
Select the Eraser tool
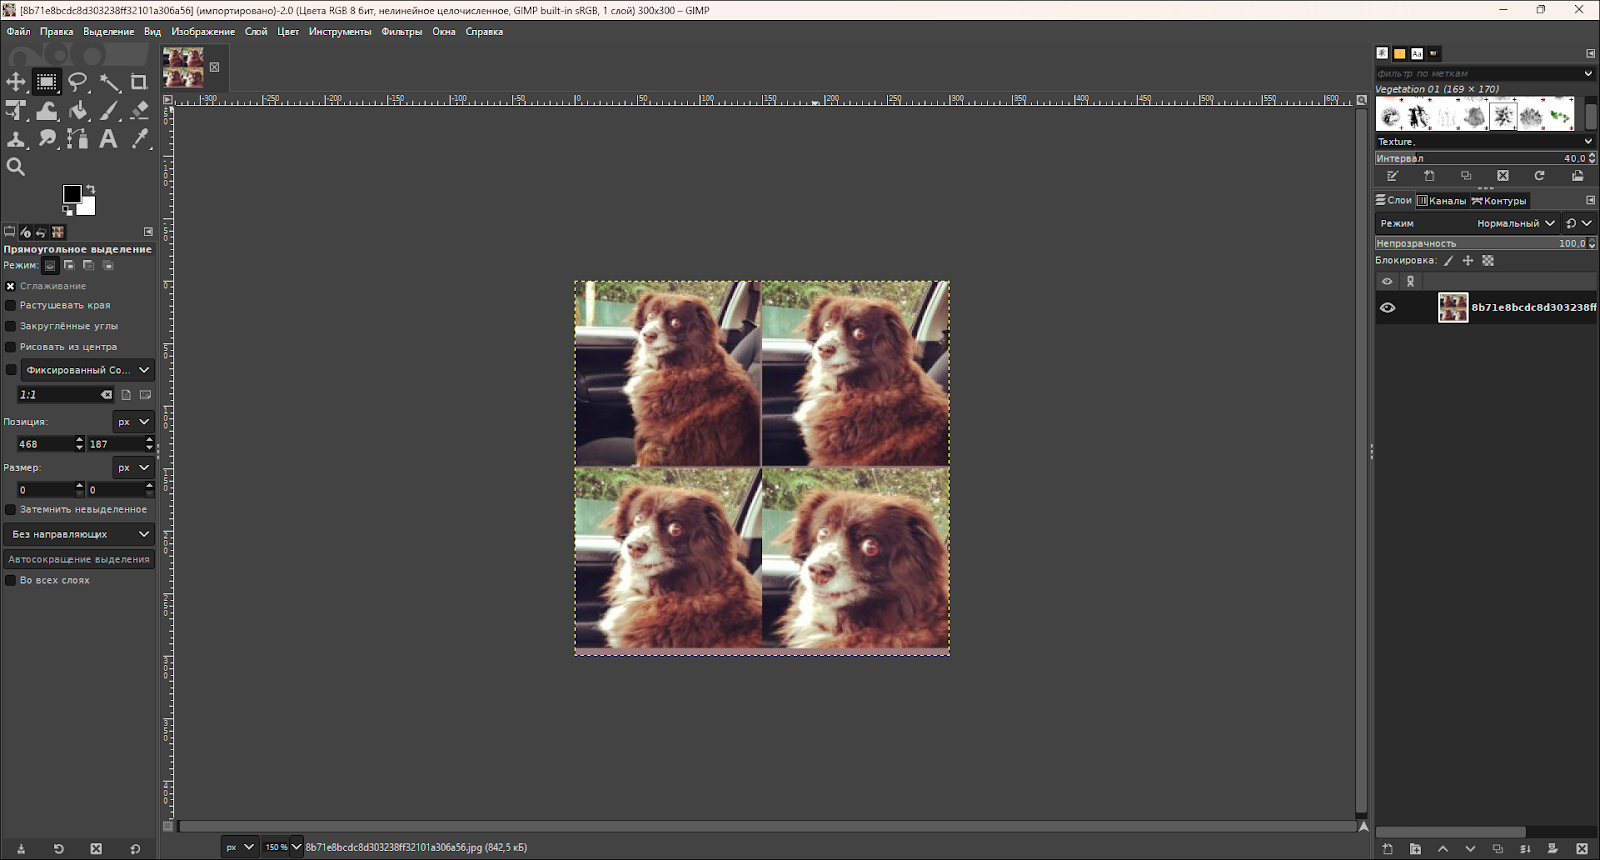[140, 111]
